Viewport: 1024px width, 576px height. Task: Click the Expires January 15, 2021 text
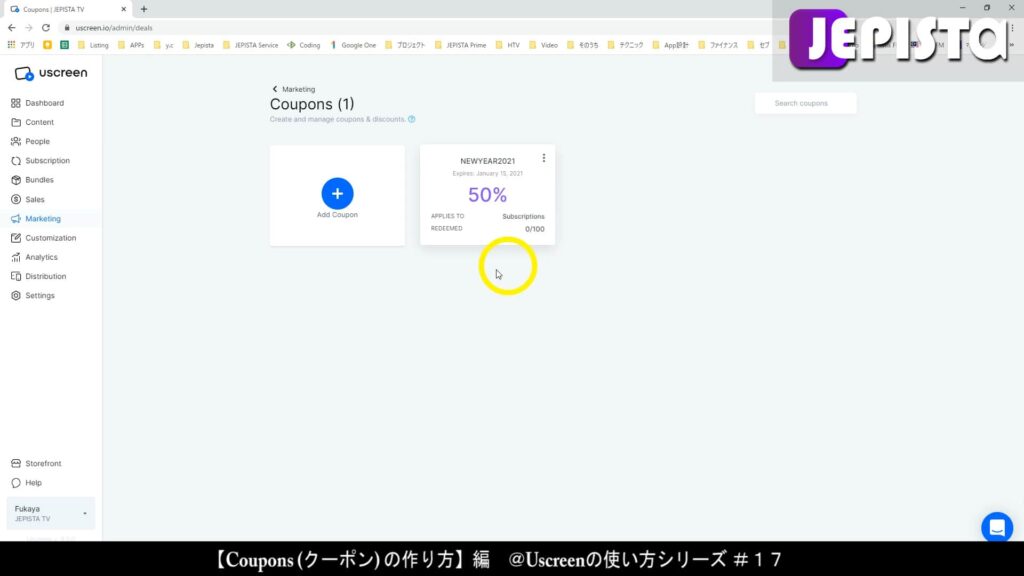(x=487, y=174)
